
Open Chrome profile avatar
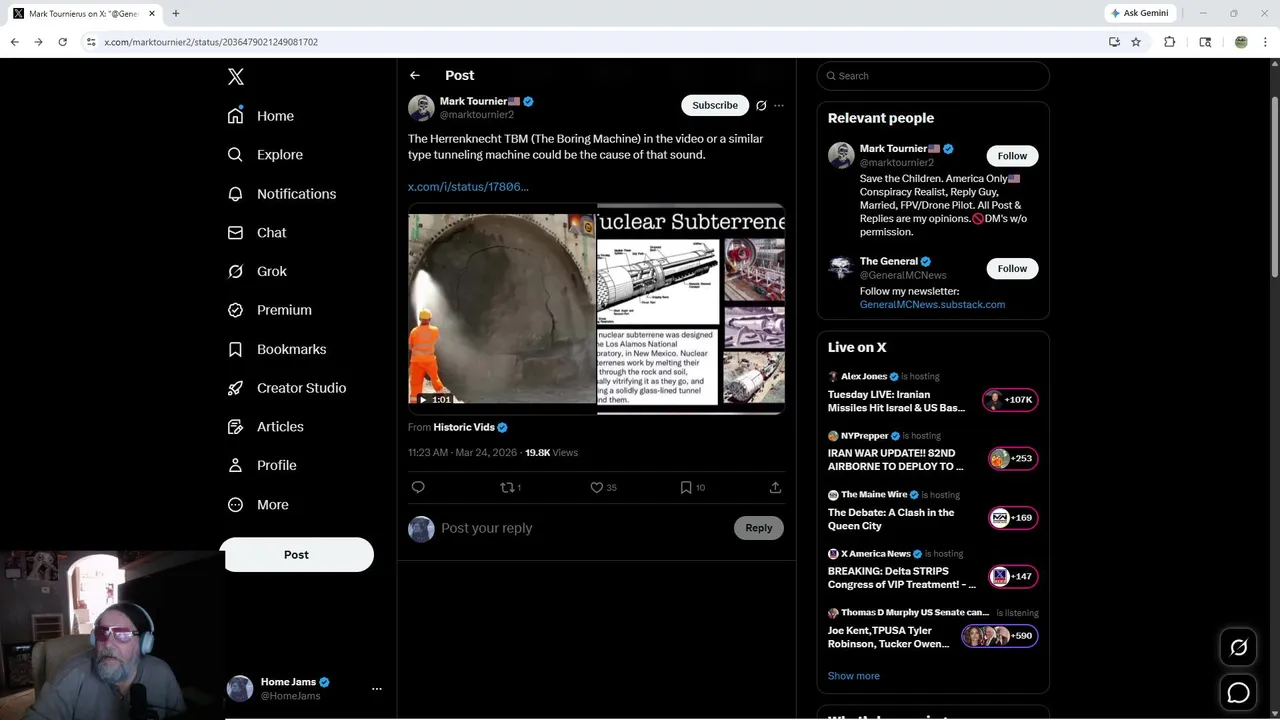pyautogui.click(x=1241, y=42)
